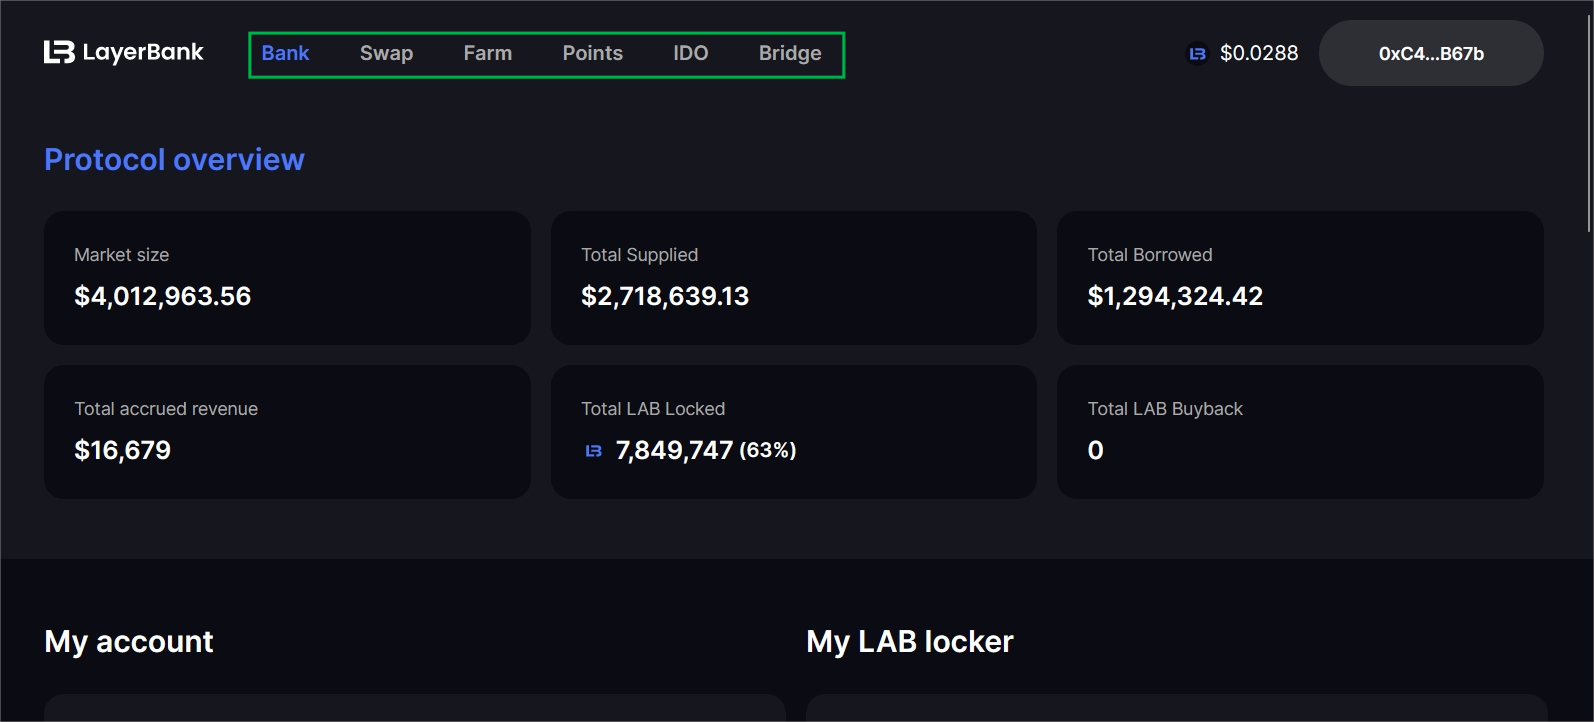Open the Bank tab
The width and height of the screenshot is (1594, 722).
click(285, 53)
